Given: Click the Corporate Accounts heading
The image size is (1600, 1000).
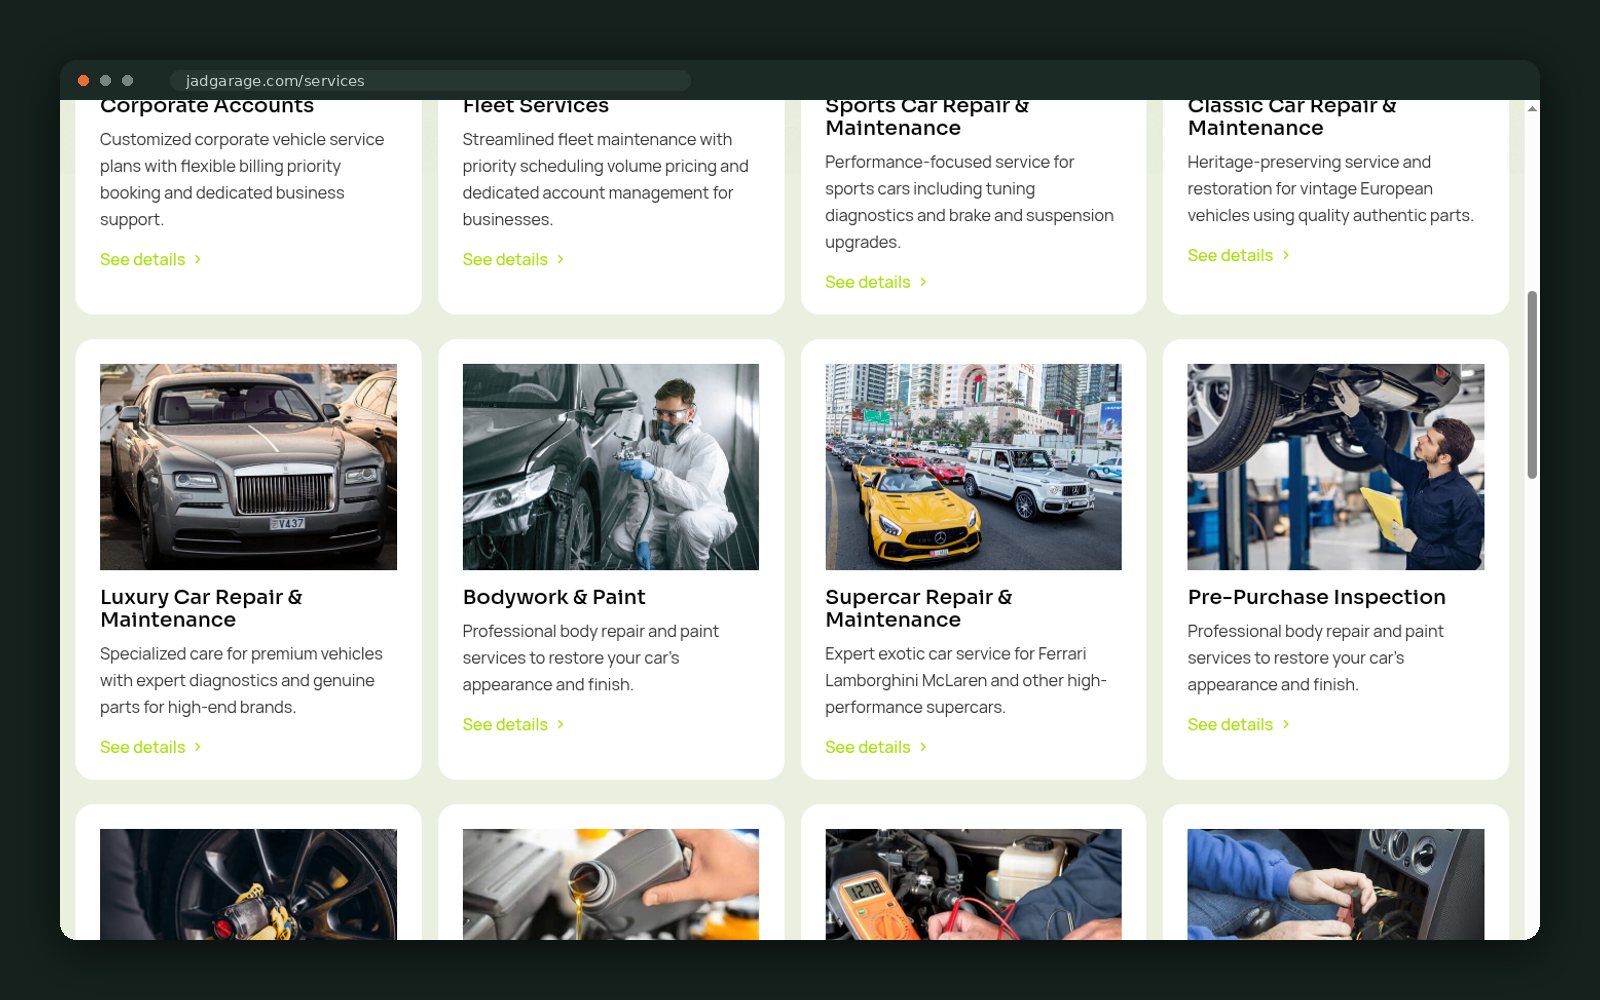Looking at the screenshot, I should (207, 107).
